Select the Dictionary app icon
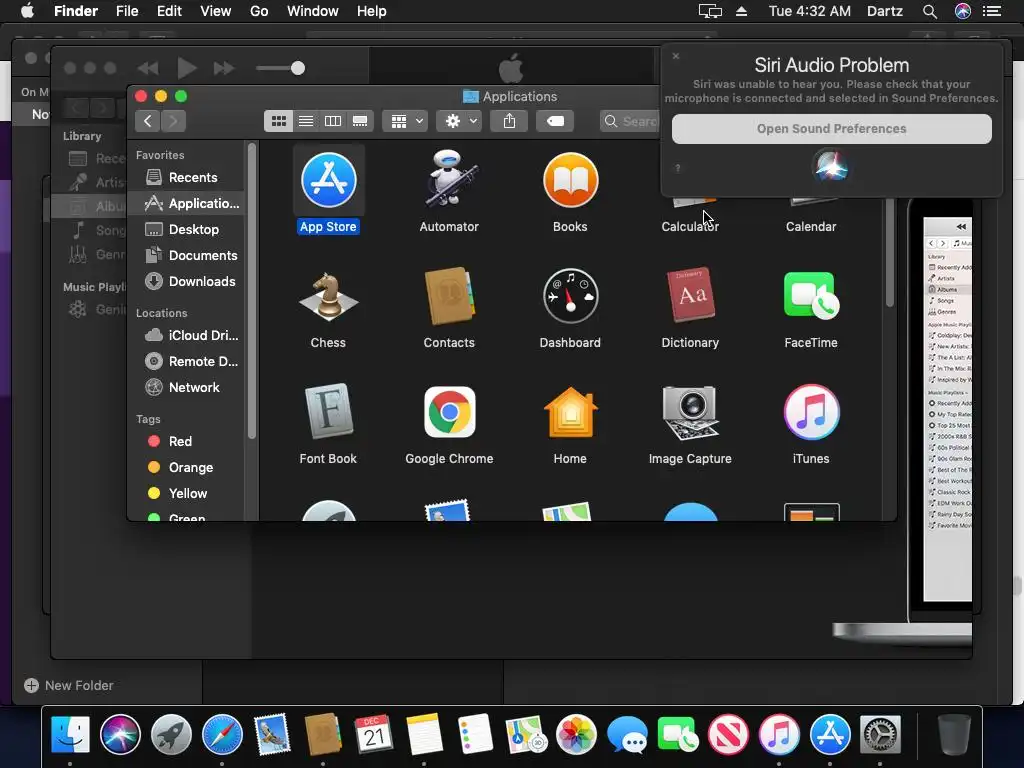 point(690,296)
